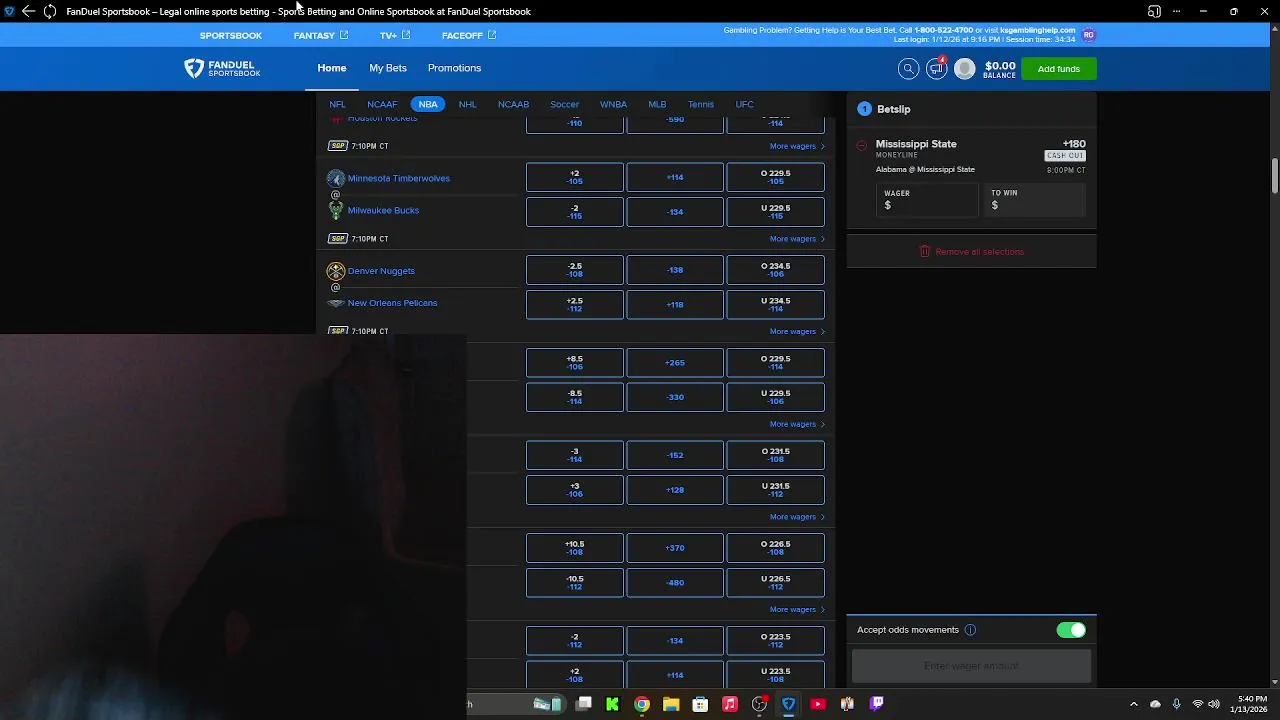The image size is (1280, 720).
Task: Open the UFC sport tab
Action: coord(744,104)
